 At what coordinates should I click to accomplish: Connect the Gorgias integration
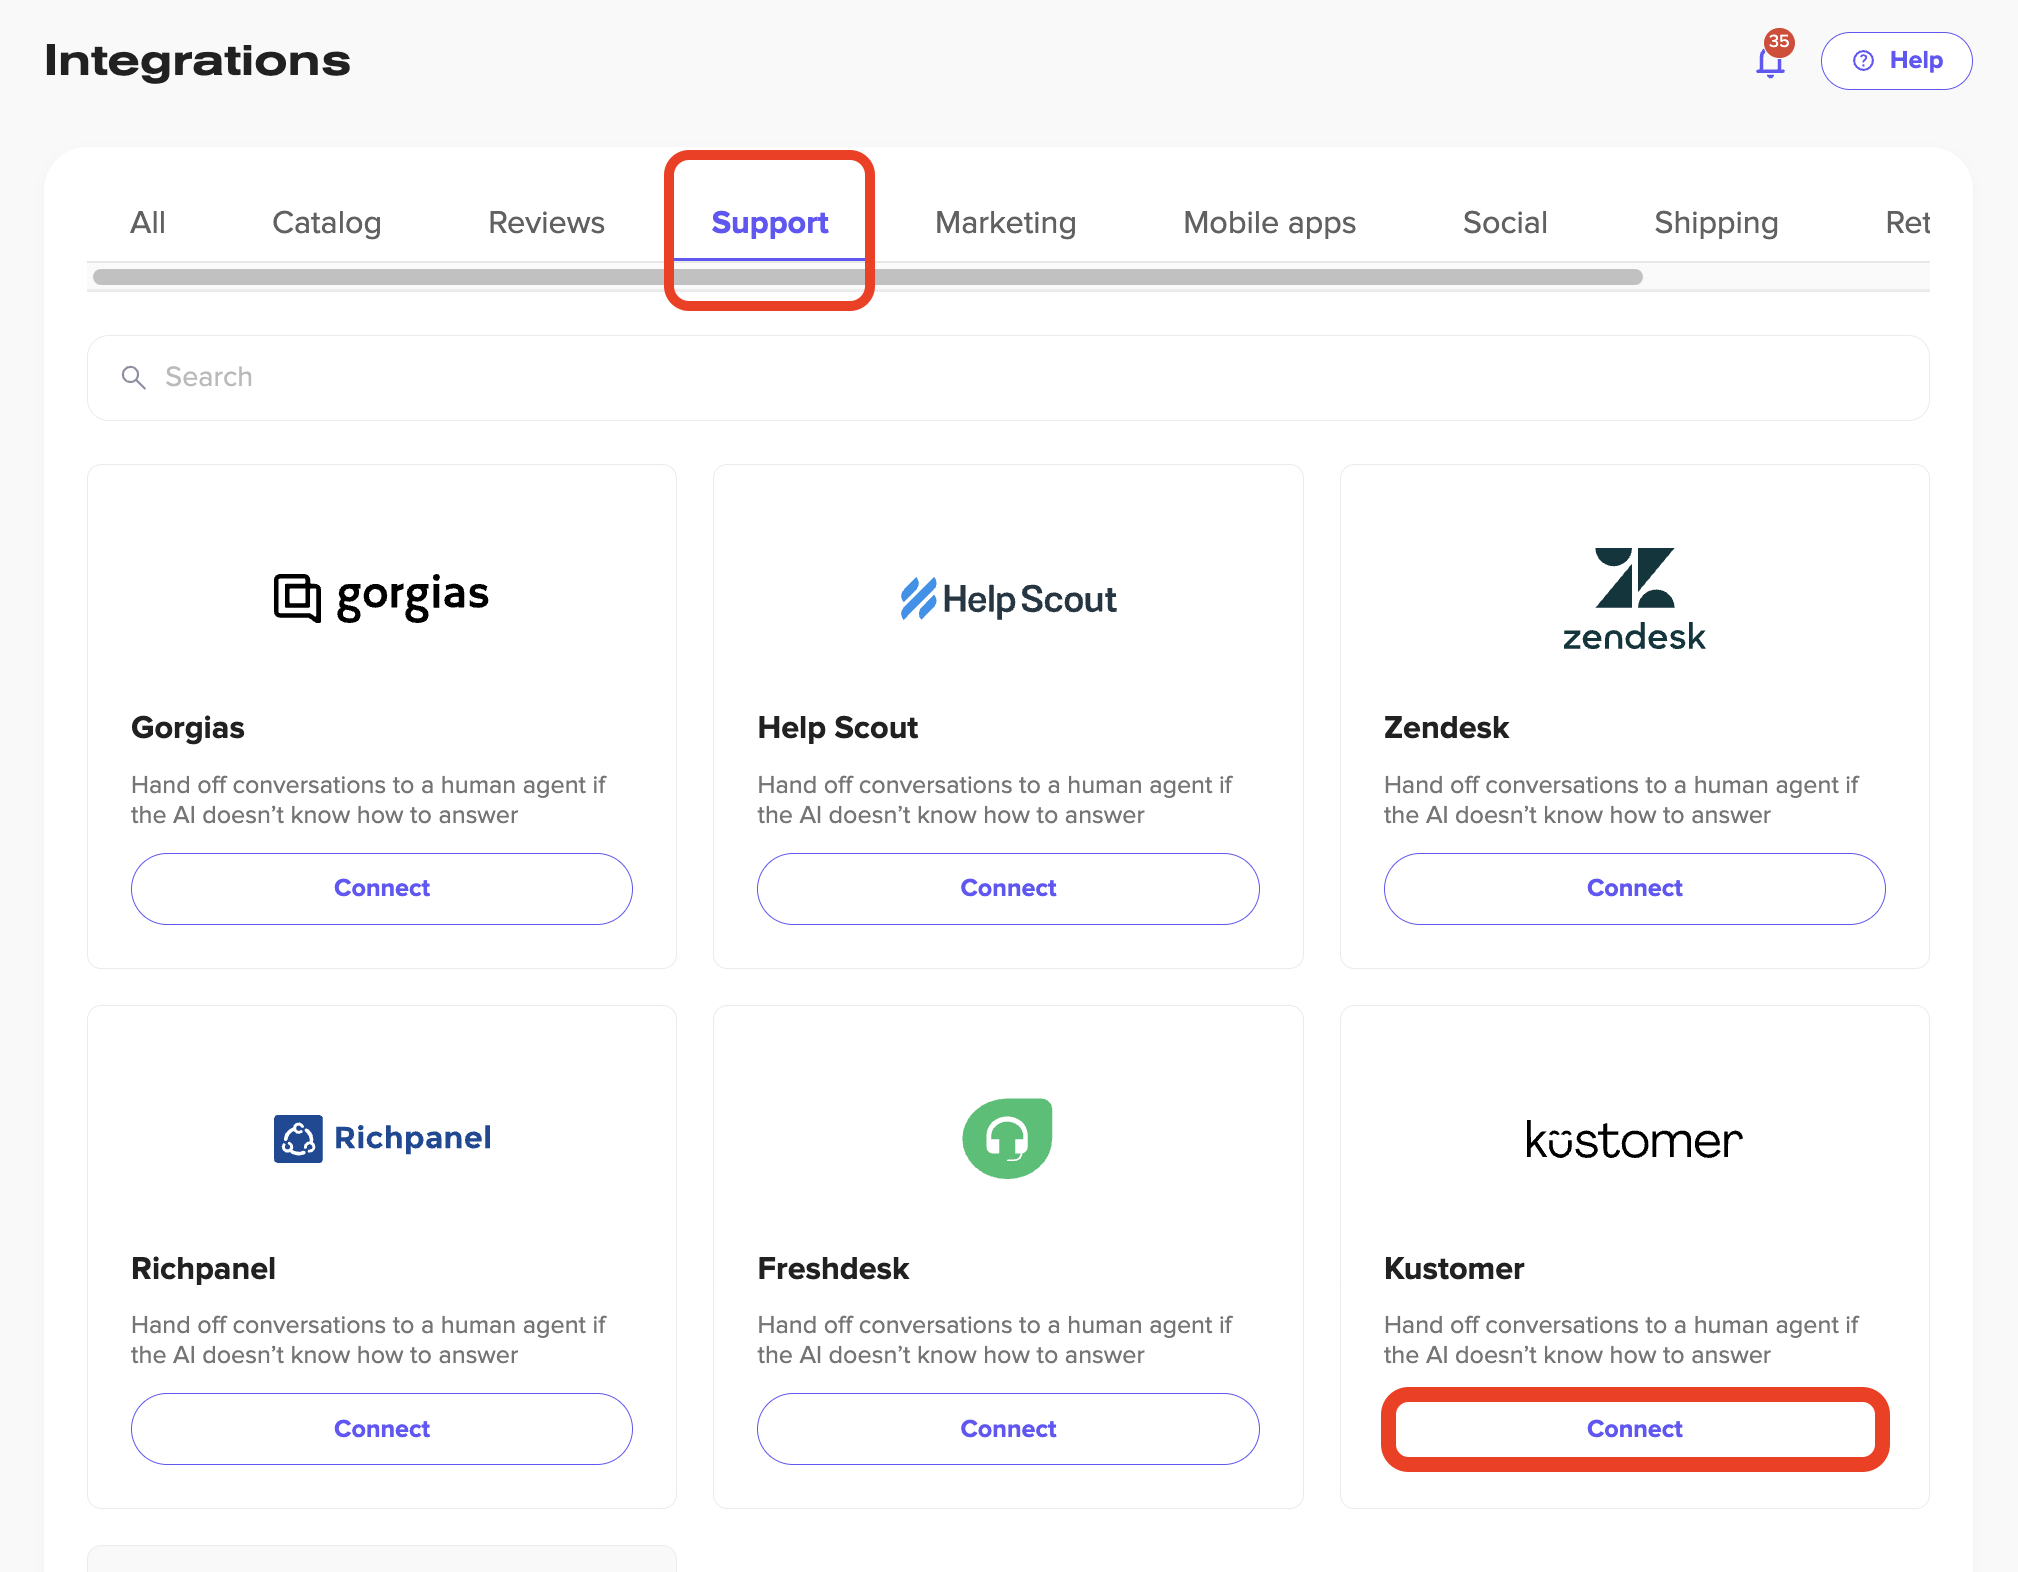coord(381,888)
